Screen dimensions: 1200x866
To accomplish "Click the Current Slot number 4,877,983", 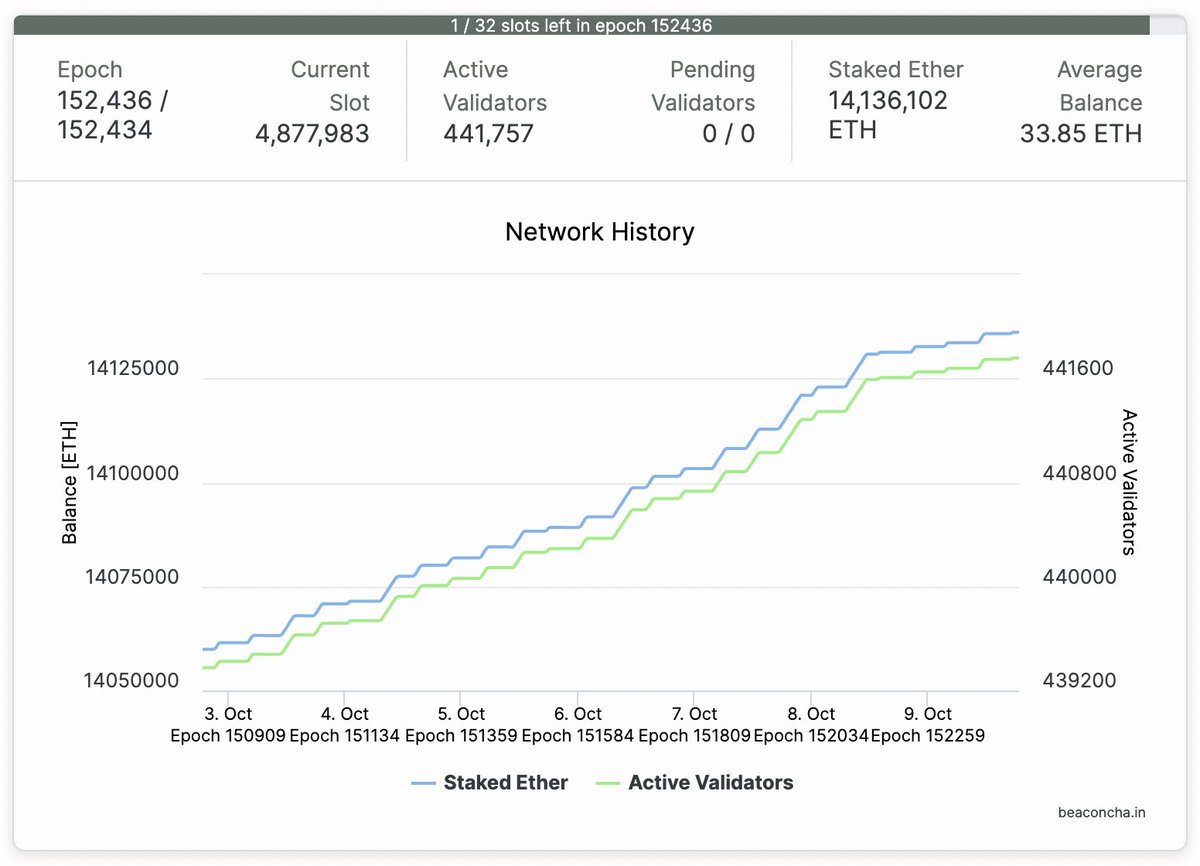I will pyautogui.click(x=312, y=134).
